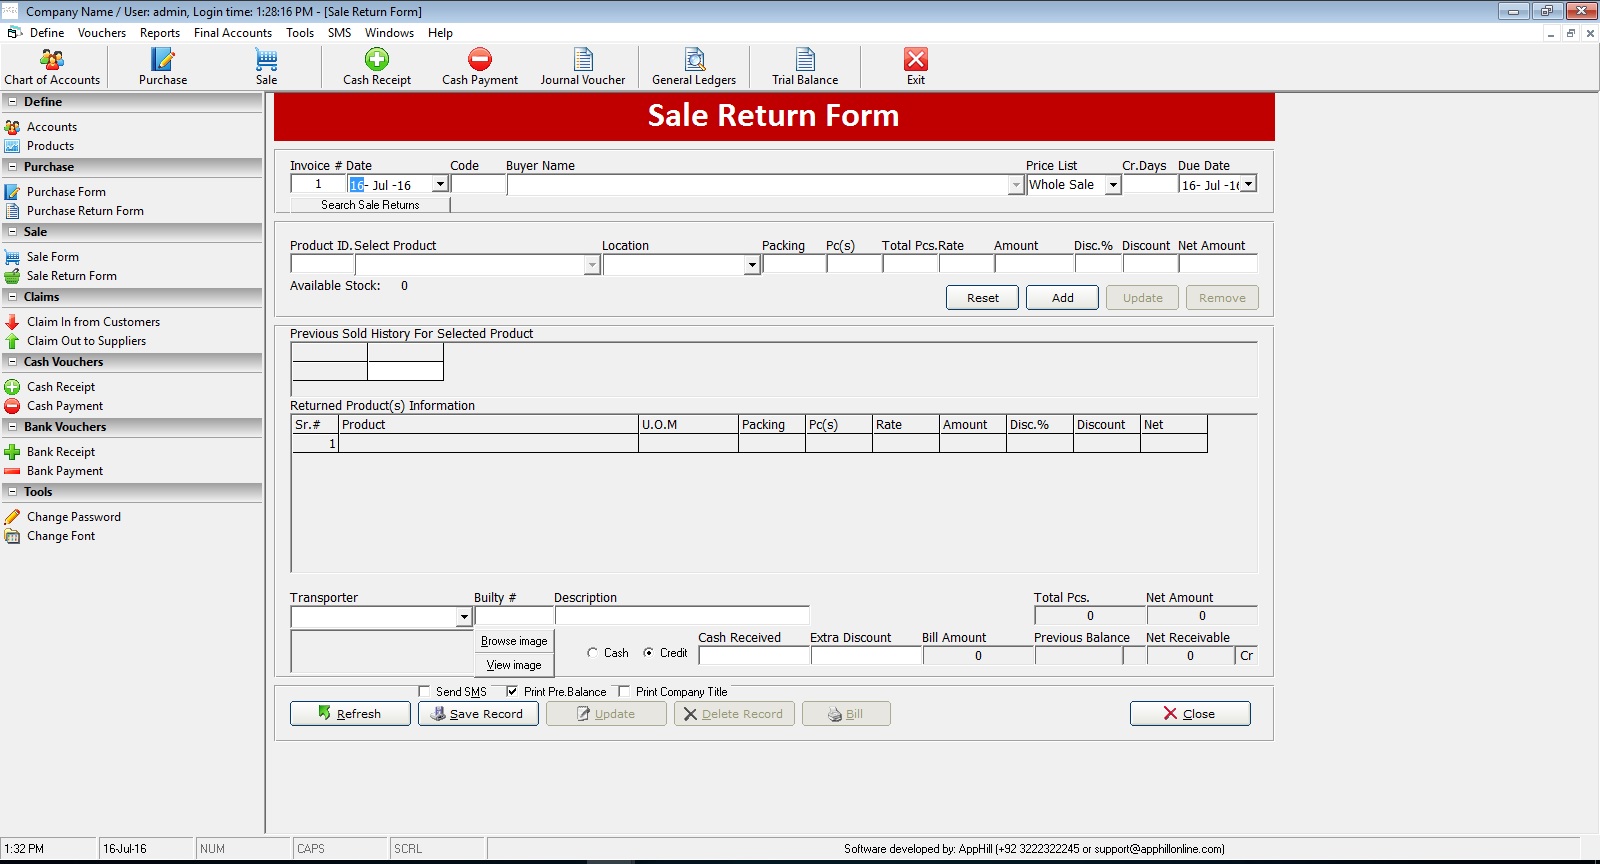Click the Trial Balance toolbar icon
The height and width of the screenshot is (864, 1600).
pyautogui.click(x=805, y=66)
